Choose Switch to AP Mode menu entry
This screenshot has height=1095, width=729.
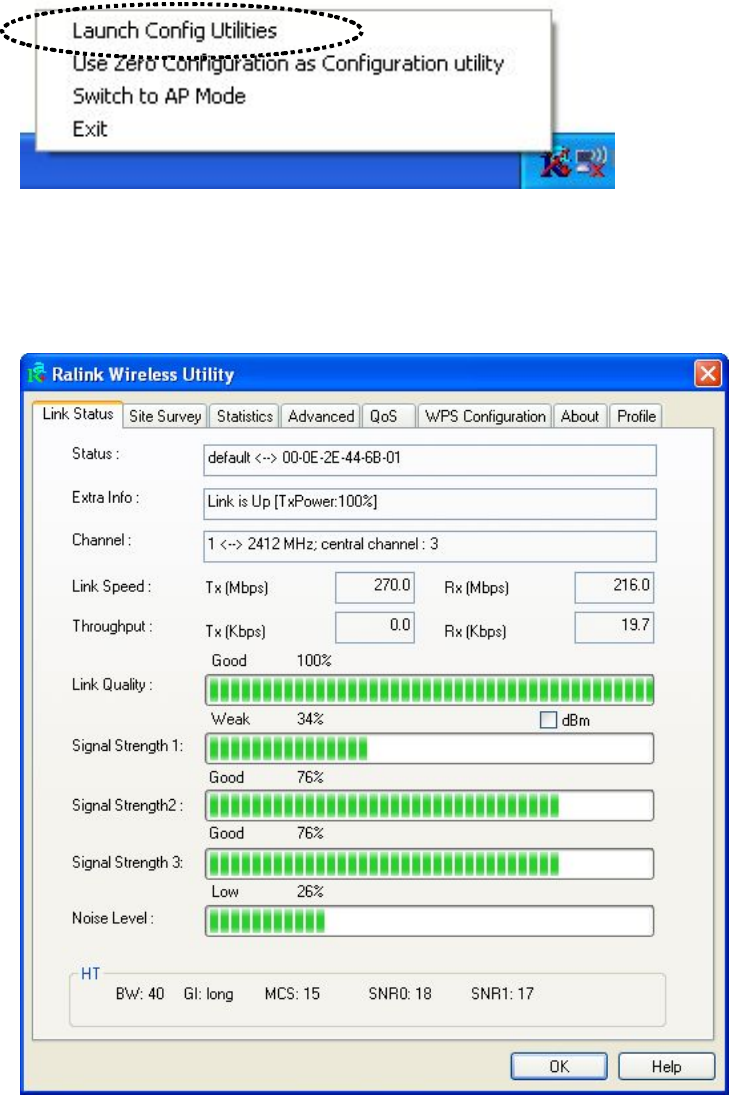click(x=159, y=96)
